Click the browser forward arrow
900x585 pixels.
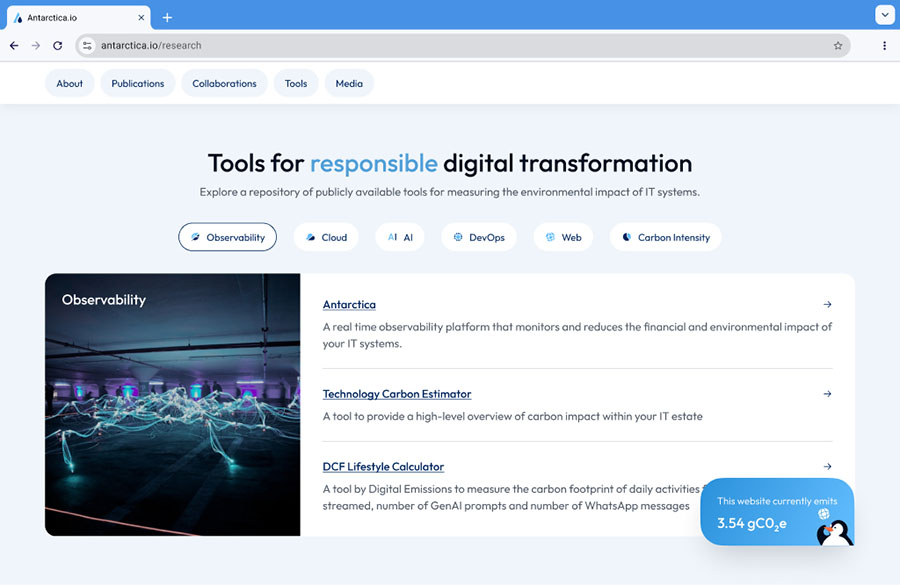pyautogui.click(x=36, y=45)
